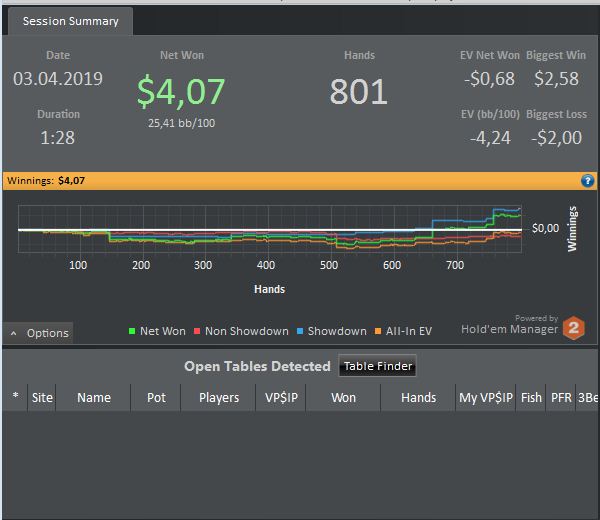Toggle the Net Won green legend swatch
Screen dimensions: 600x520
132,331
